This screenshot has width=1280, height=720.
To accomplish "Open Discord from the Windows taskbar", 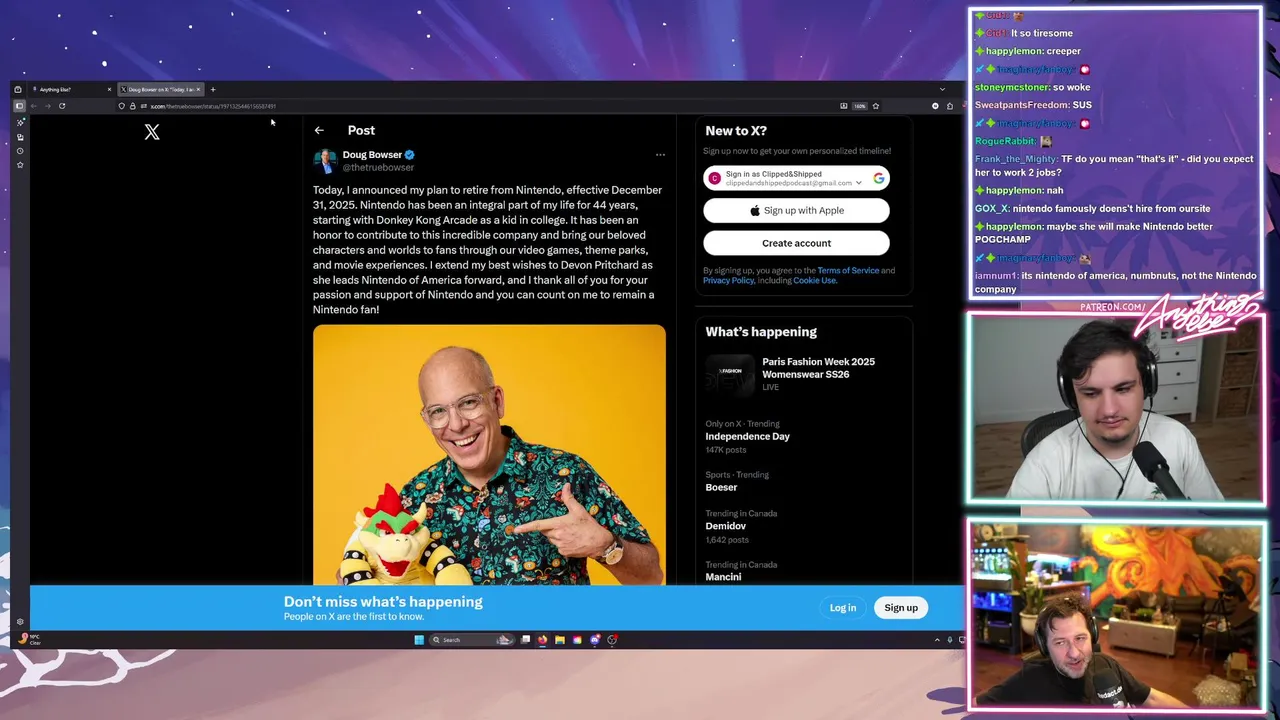I will pos(595,640).
